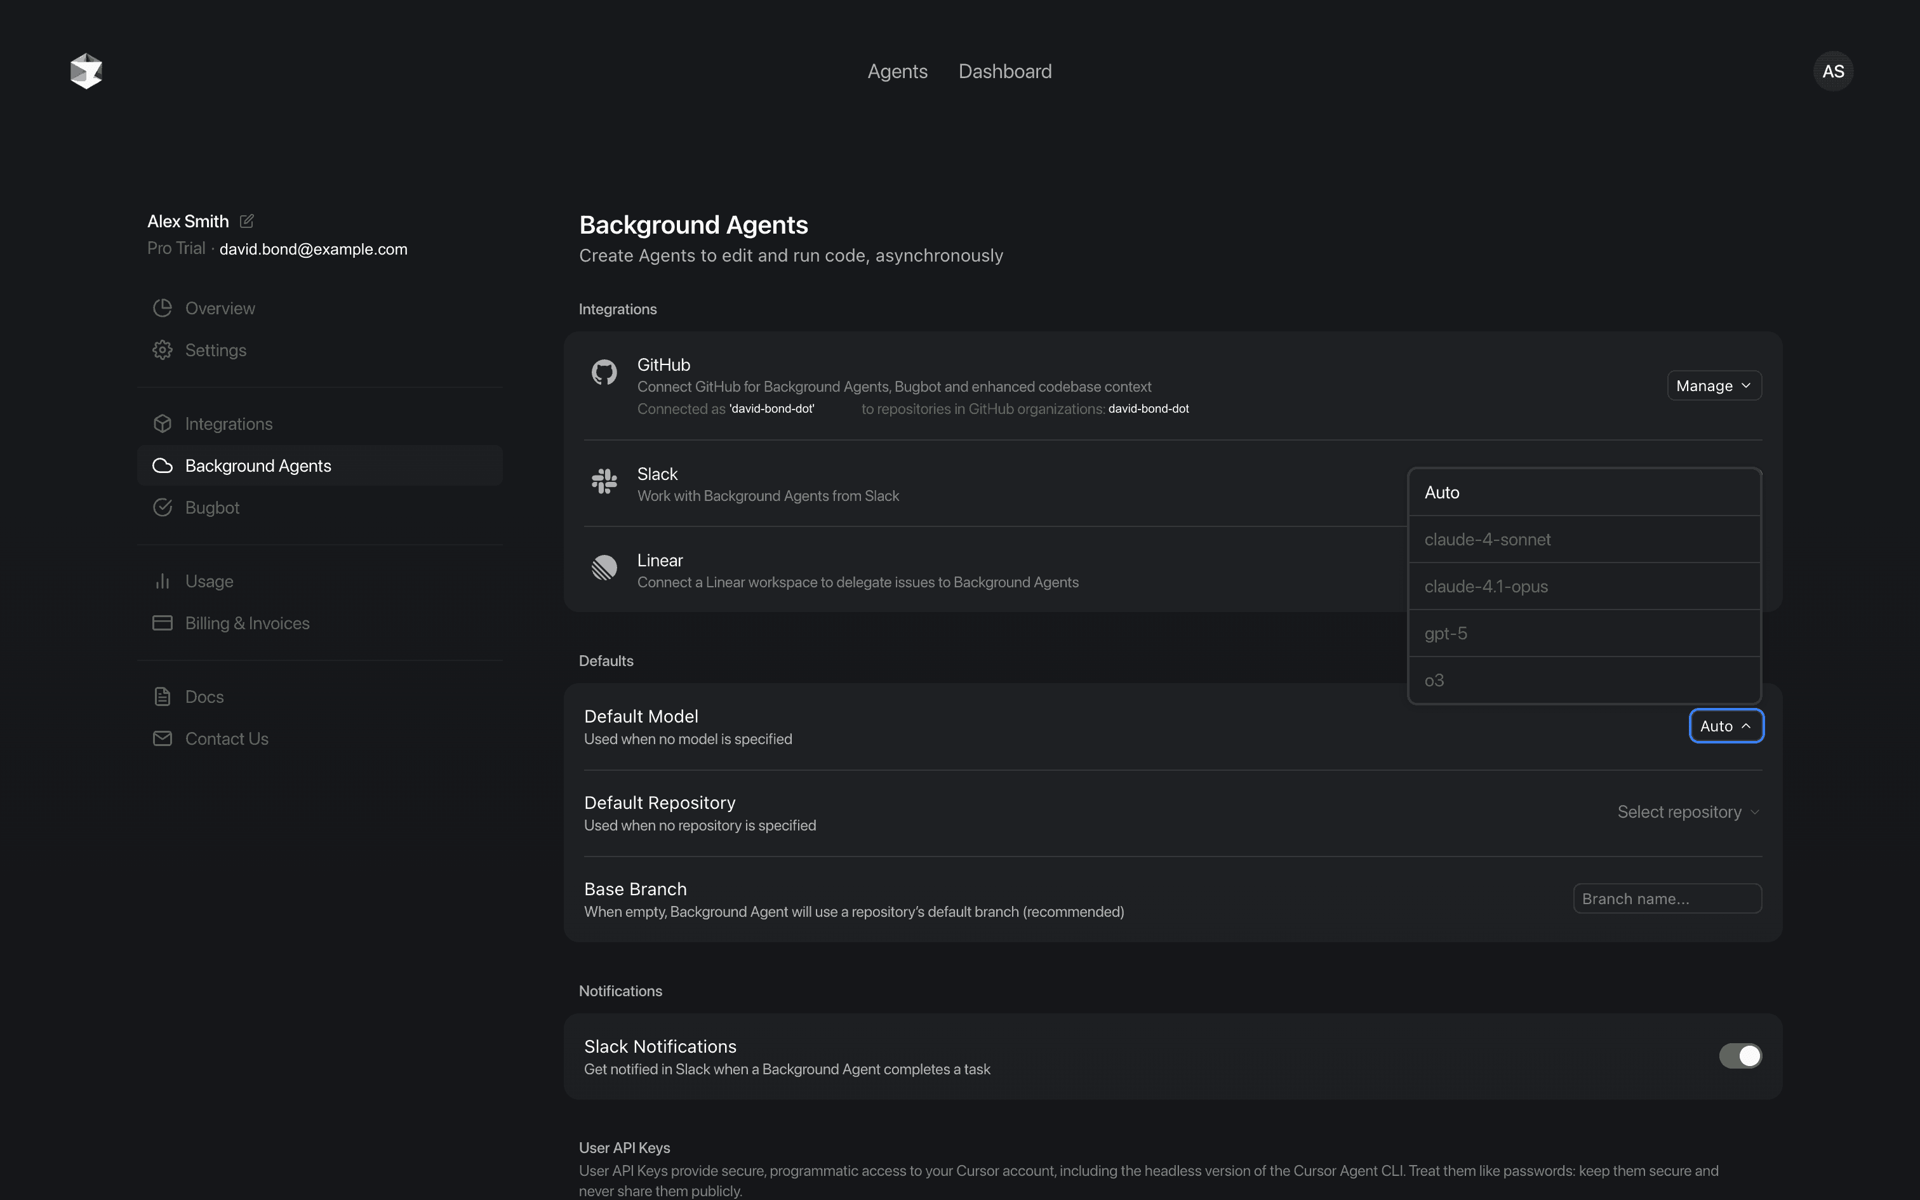Click the User API Keys heading
This screenshot has width=1920, height=1200.
click(x=624, y=1148)
